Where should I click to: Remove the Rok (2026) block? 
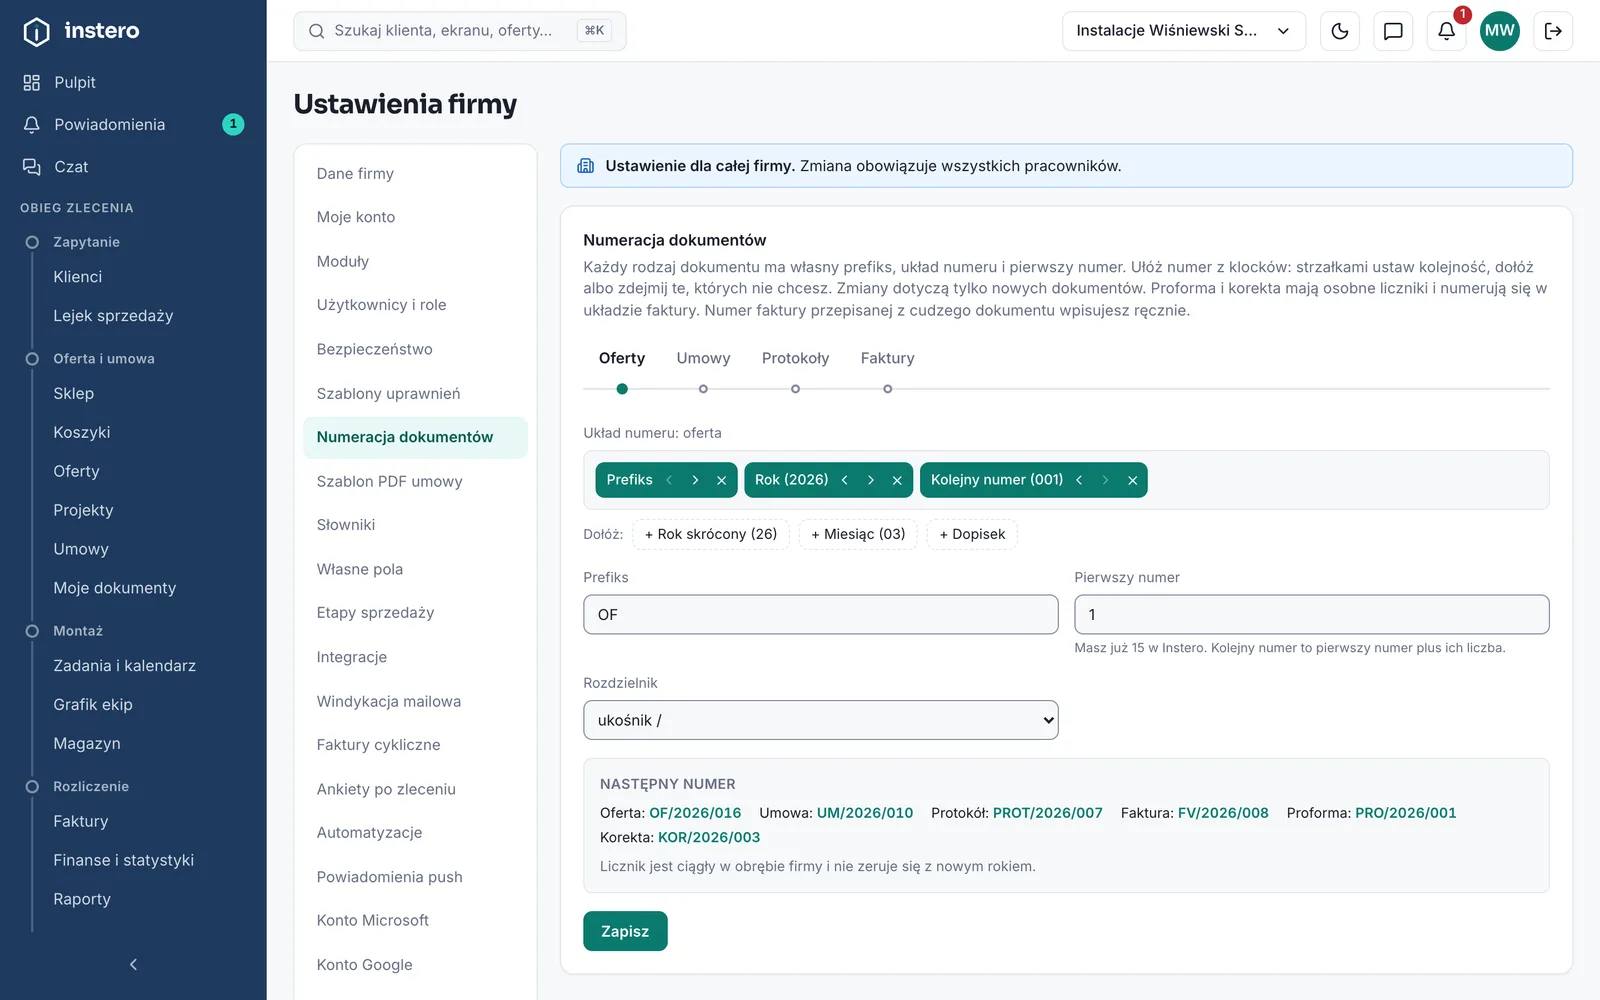tap(897, 480)
